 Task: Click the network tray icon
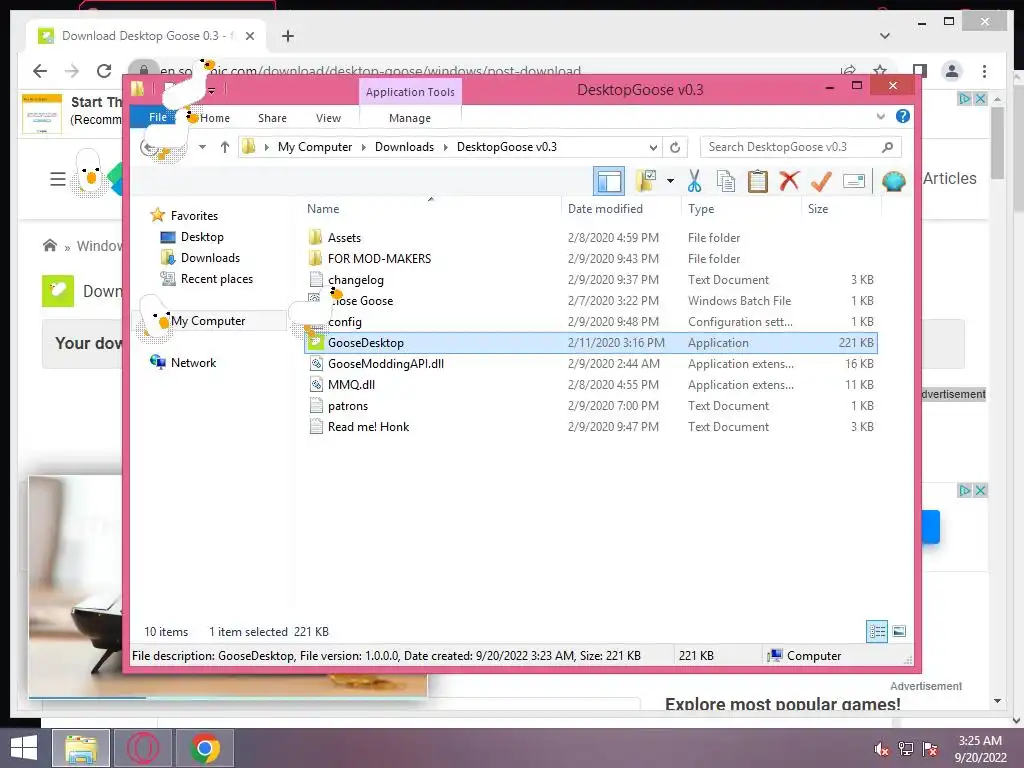click(x=906, y=749)
